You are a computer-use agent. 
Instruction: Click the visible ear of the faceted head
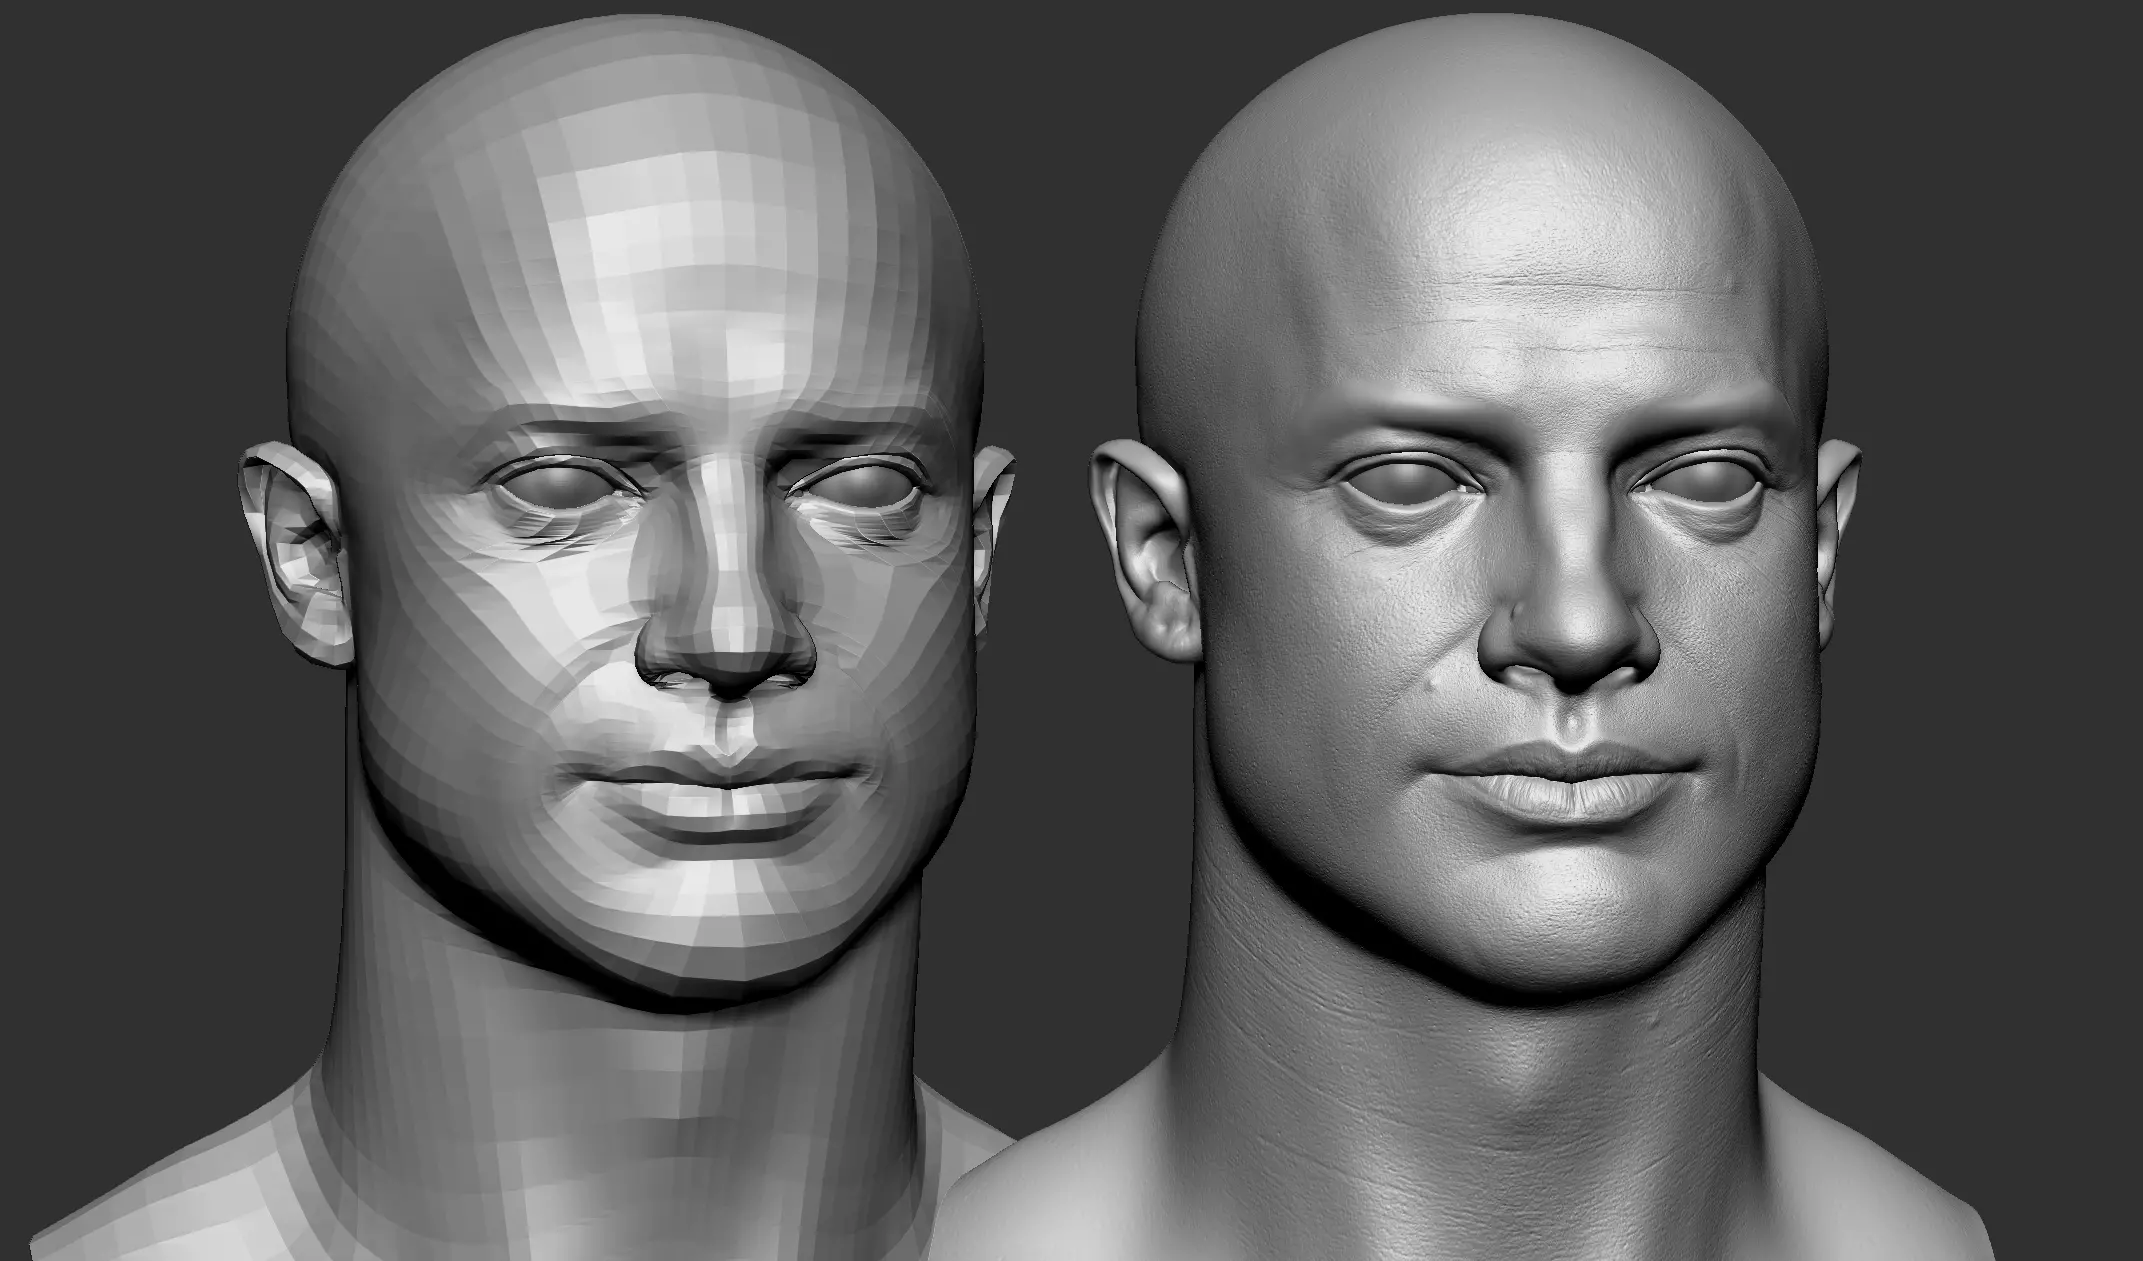pos(297,555)
